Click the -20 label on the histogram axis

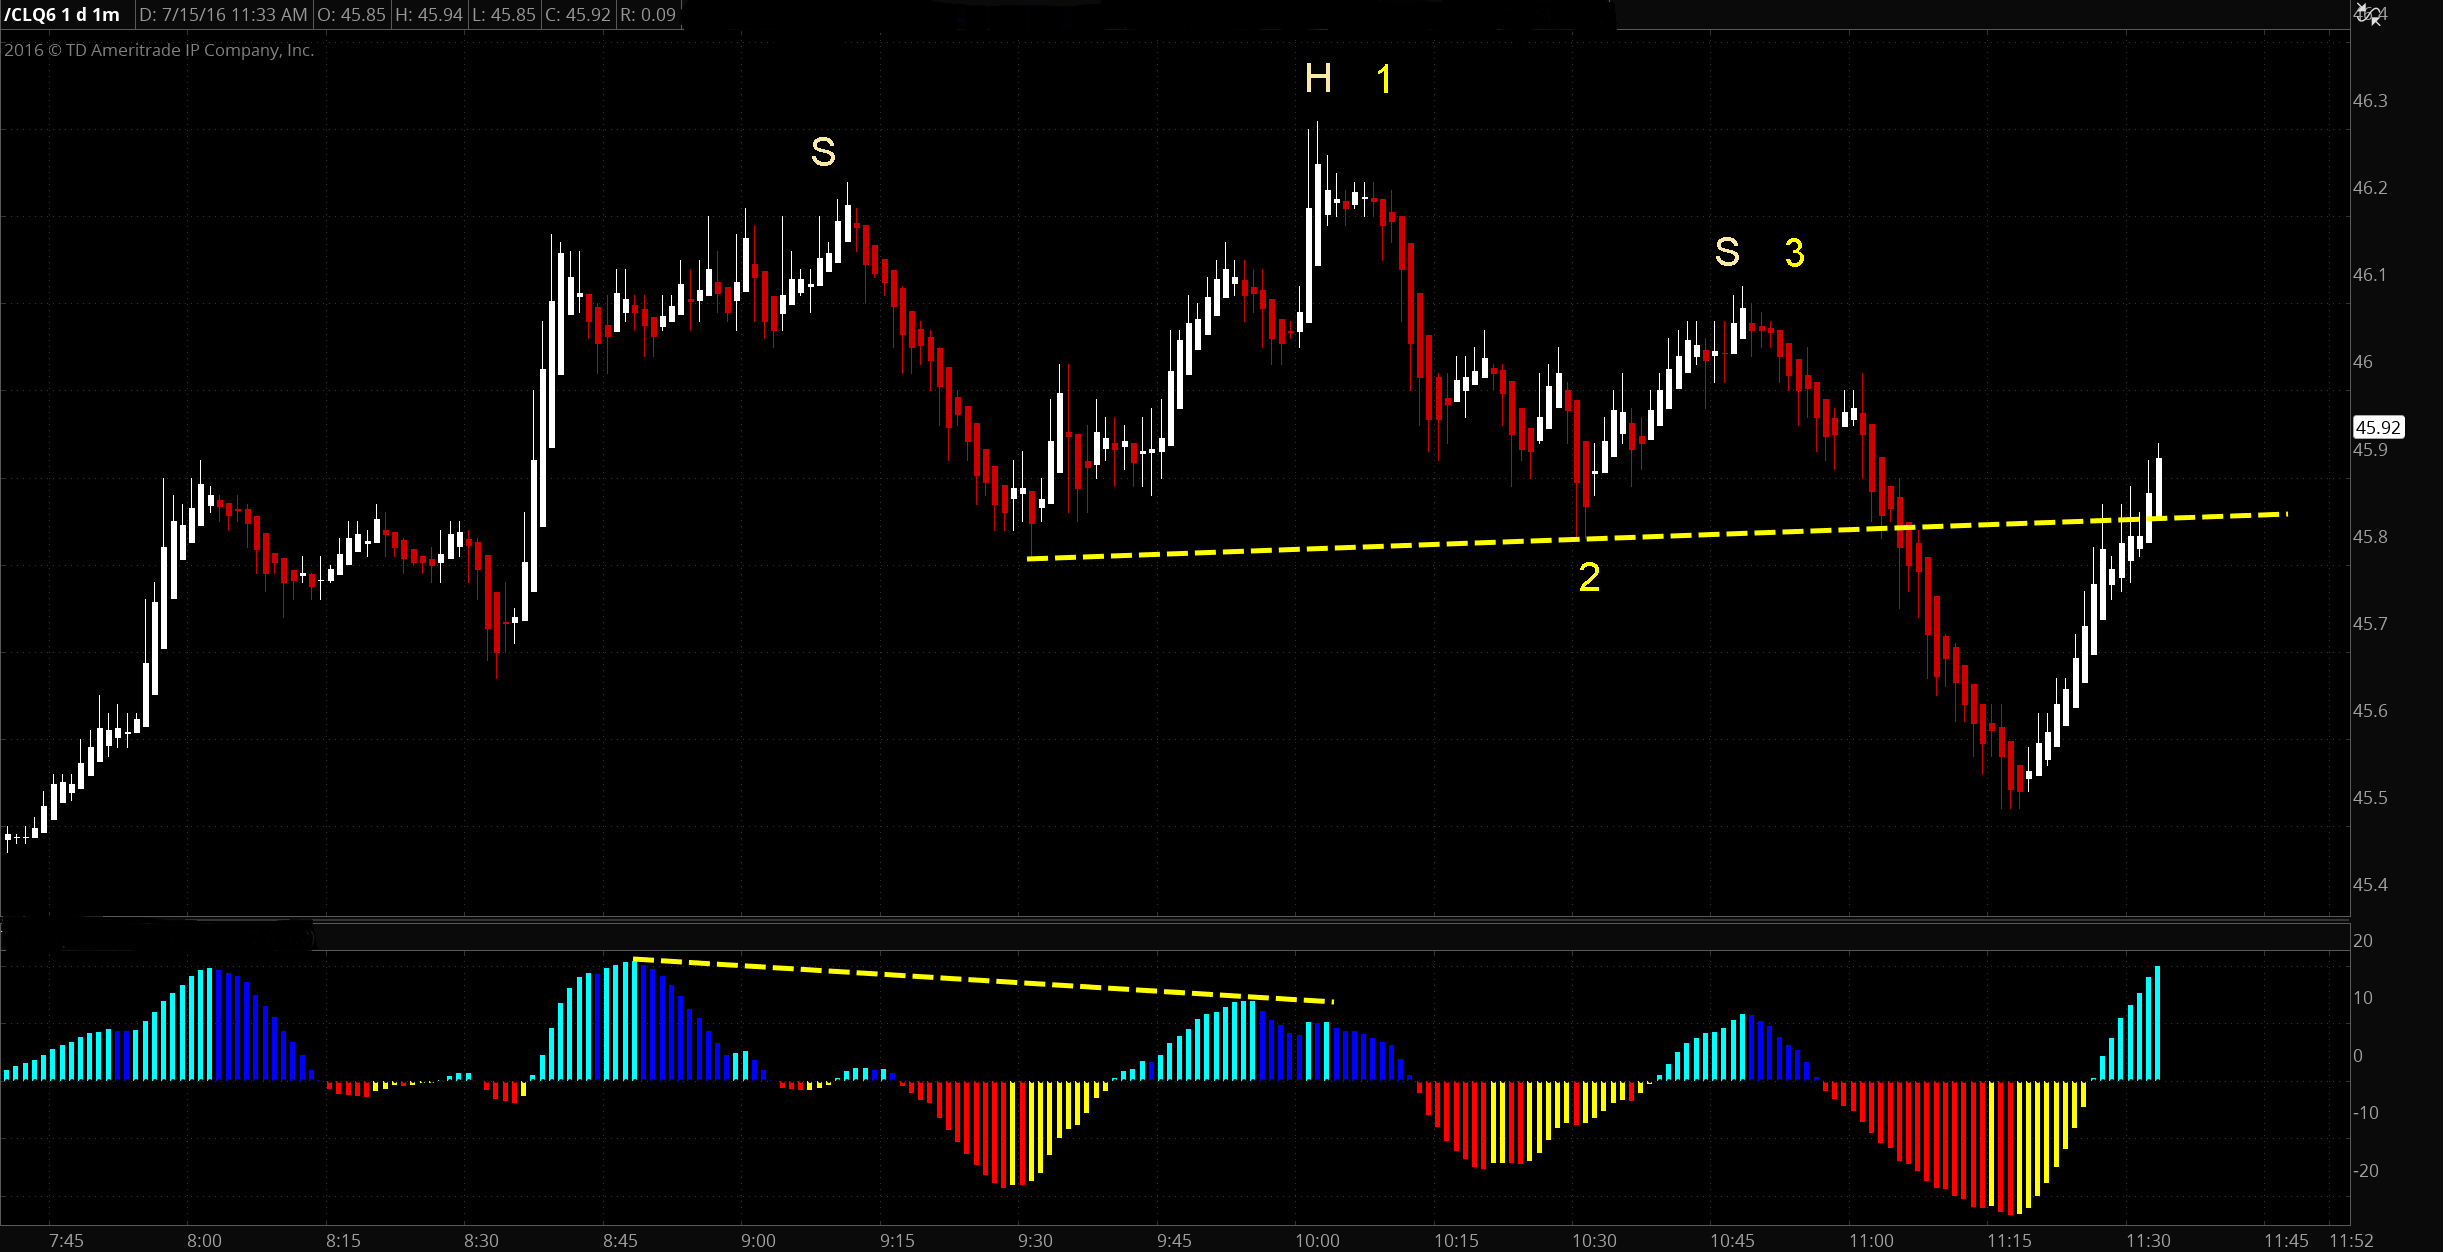[2366, 1171]
